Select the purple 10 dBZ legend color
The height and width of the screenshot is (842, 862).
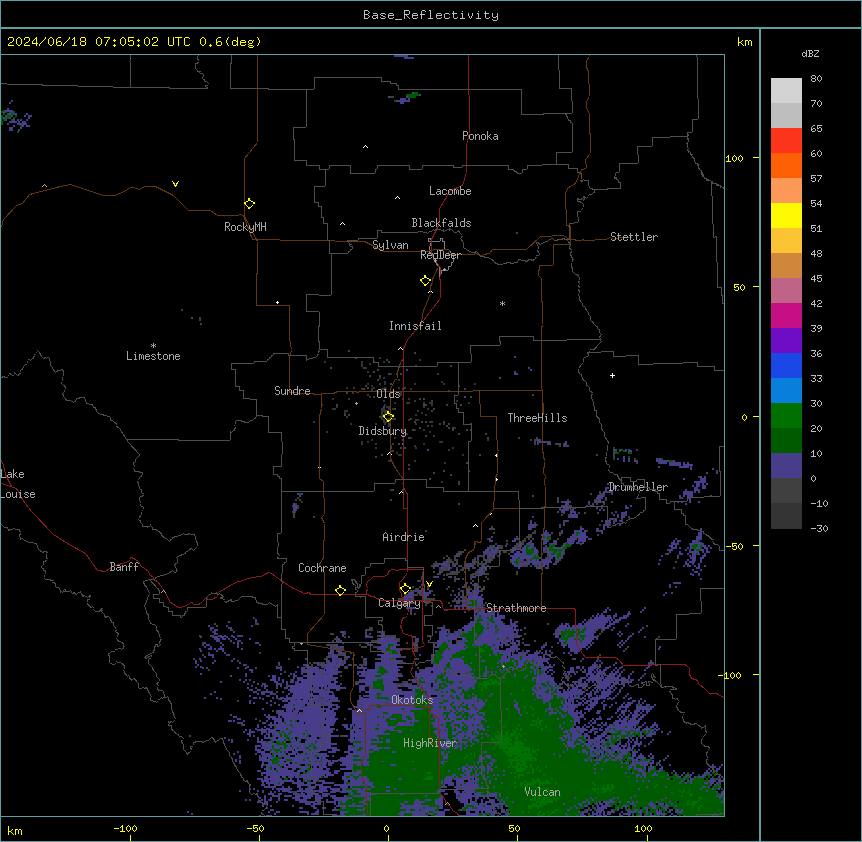tap(786, 466)
